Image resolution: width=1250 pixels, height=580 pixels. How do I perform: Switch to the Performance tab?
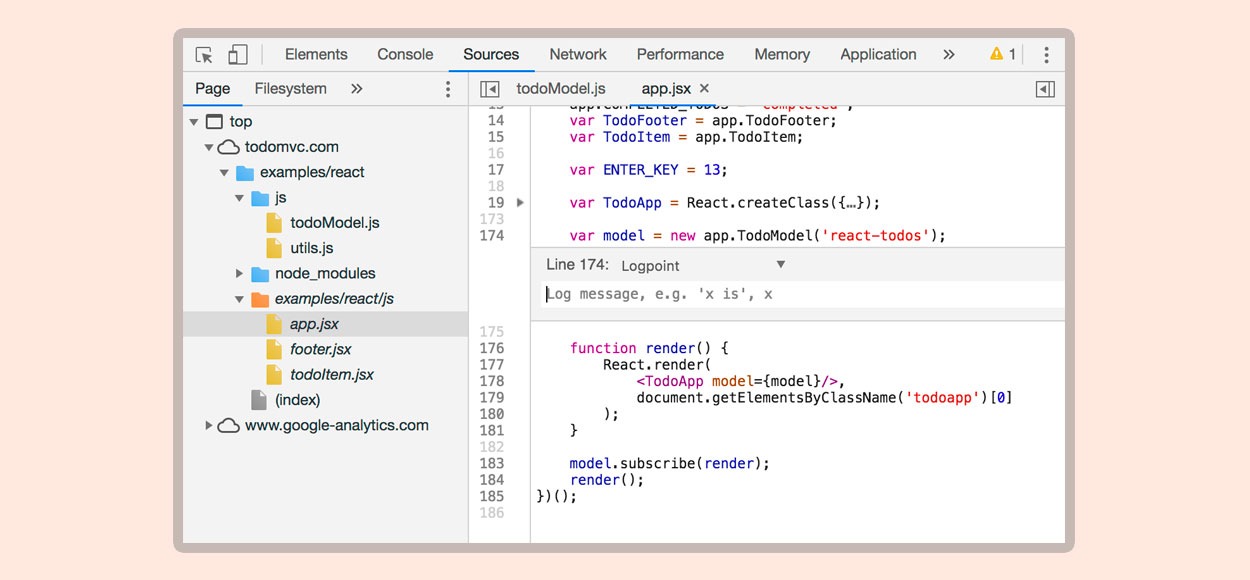click(x=680, y=55)
